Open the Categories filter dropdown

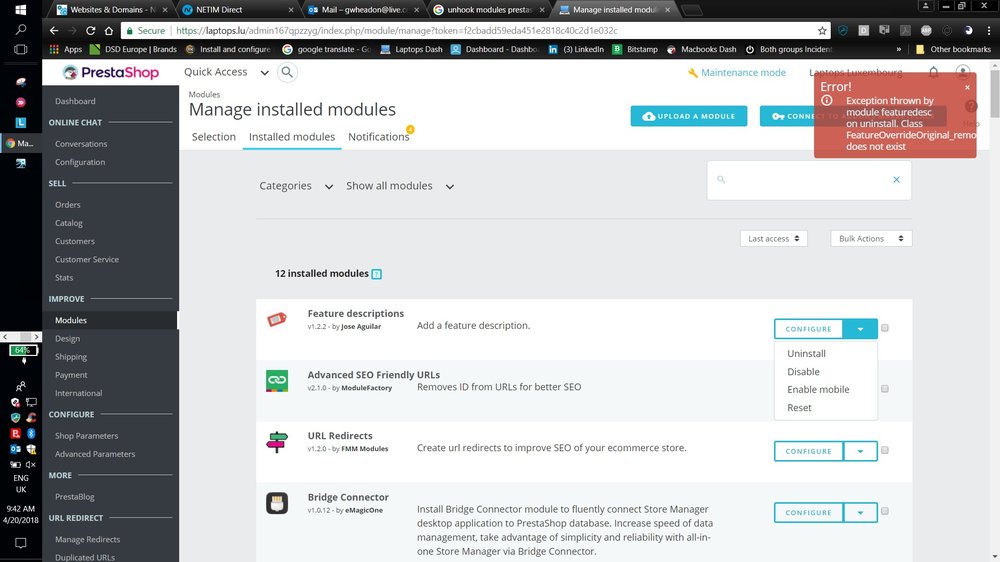click(296, 186)
